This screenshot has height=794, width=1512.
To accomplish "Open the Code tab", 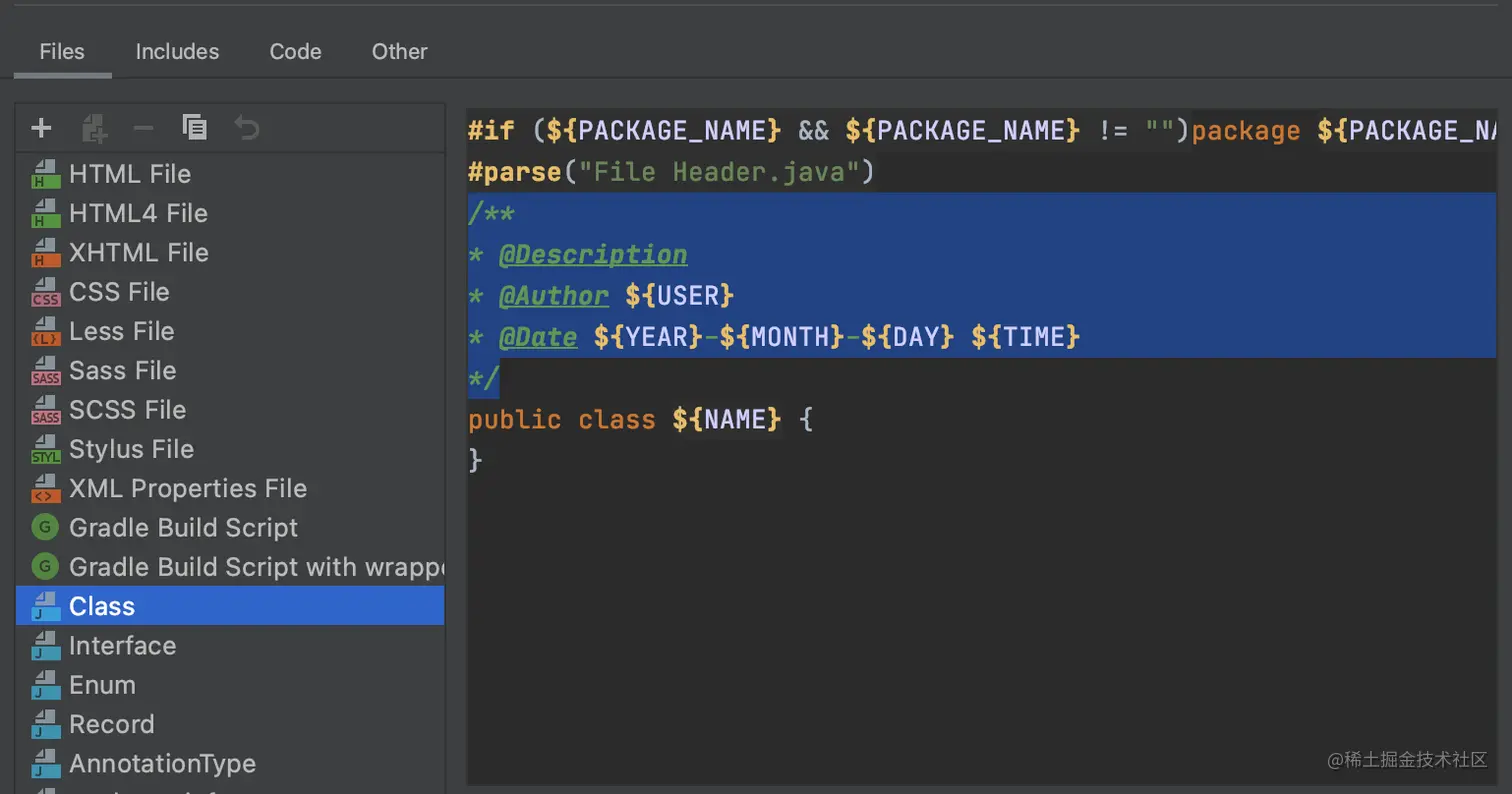I will [295, 52].
